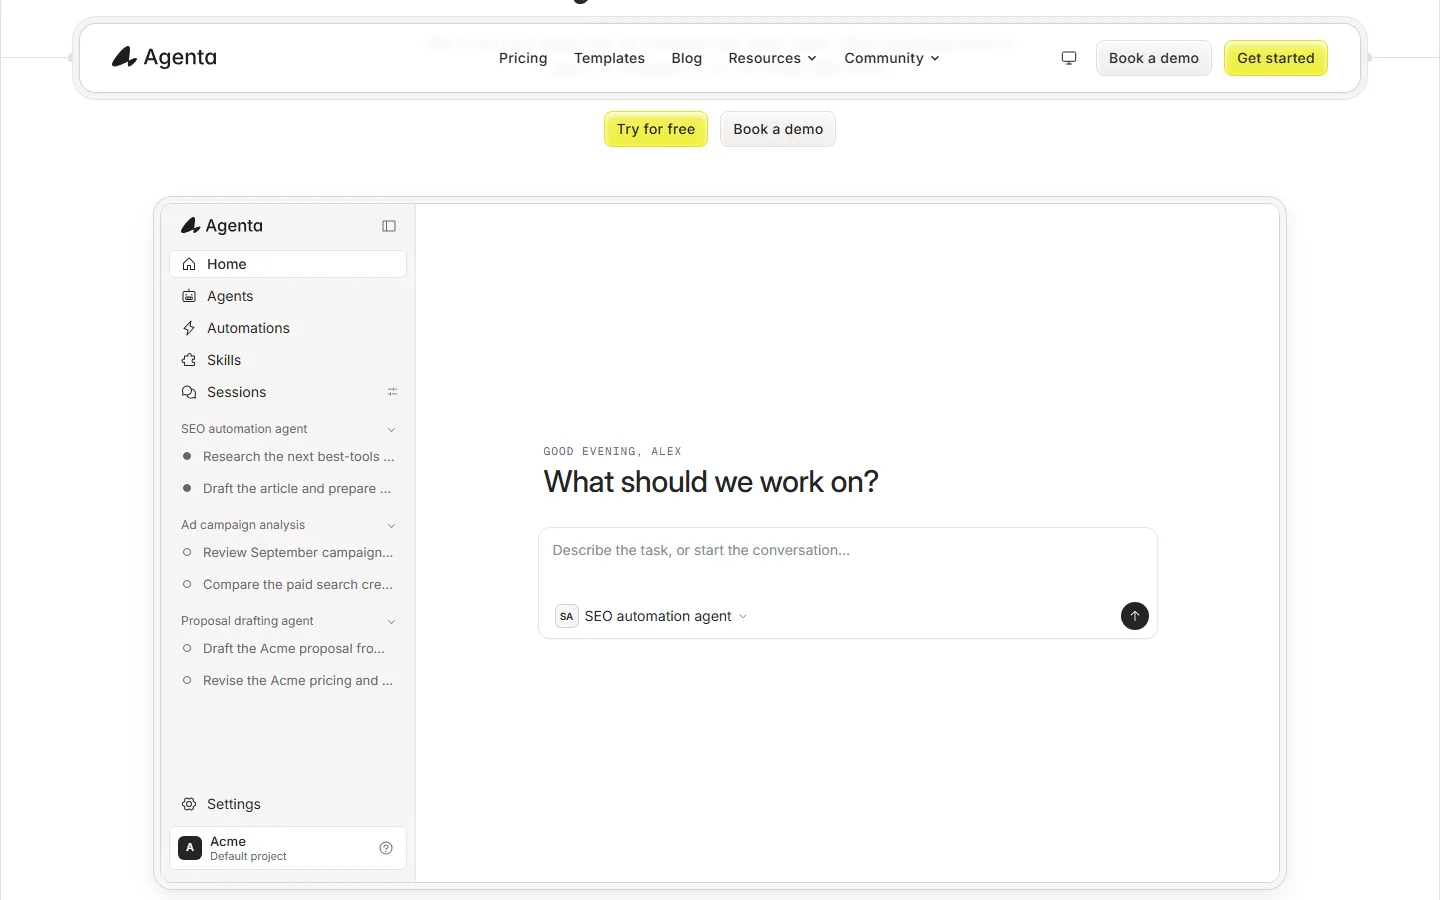Image resolution: width=1440 pixels, height=900 pixels.
Task: Select Agents in the sidebar
Action: 288,296
